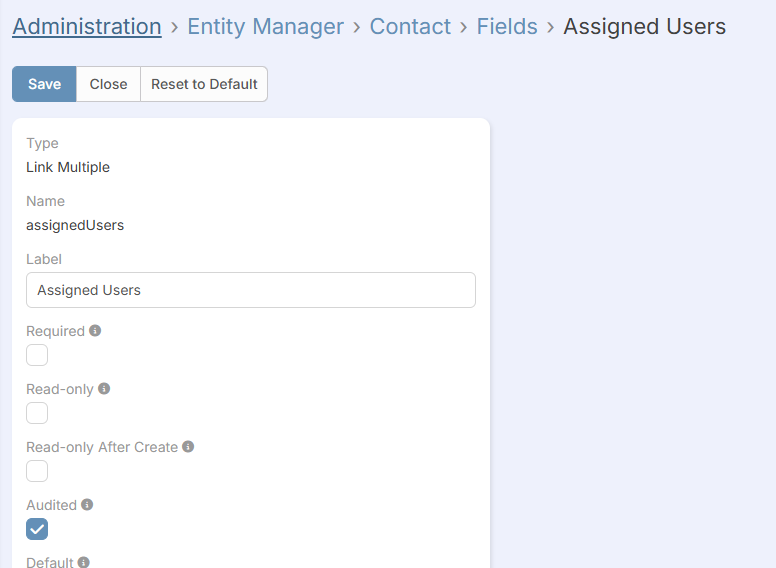
Task: Open Entity Manager breadcrumb link
Action: tap(265, 27)
